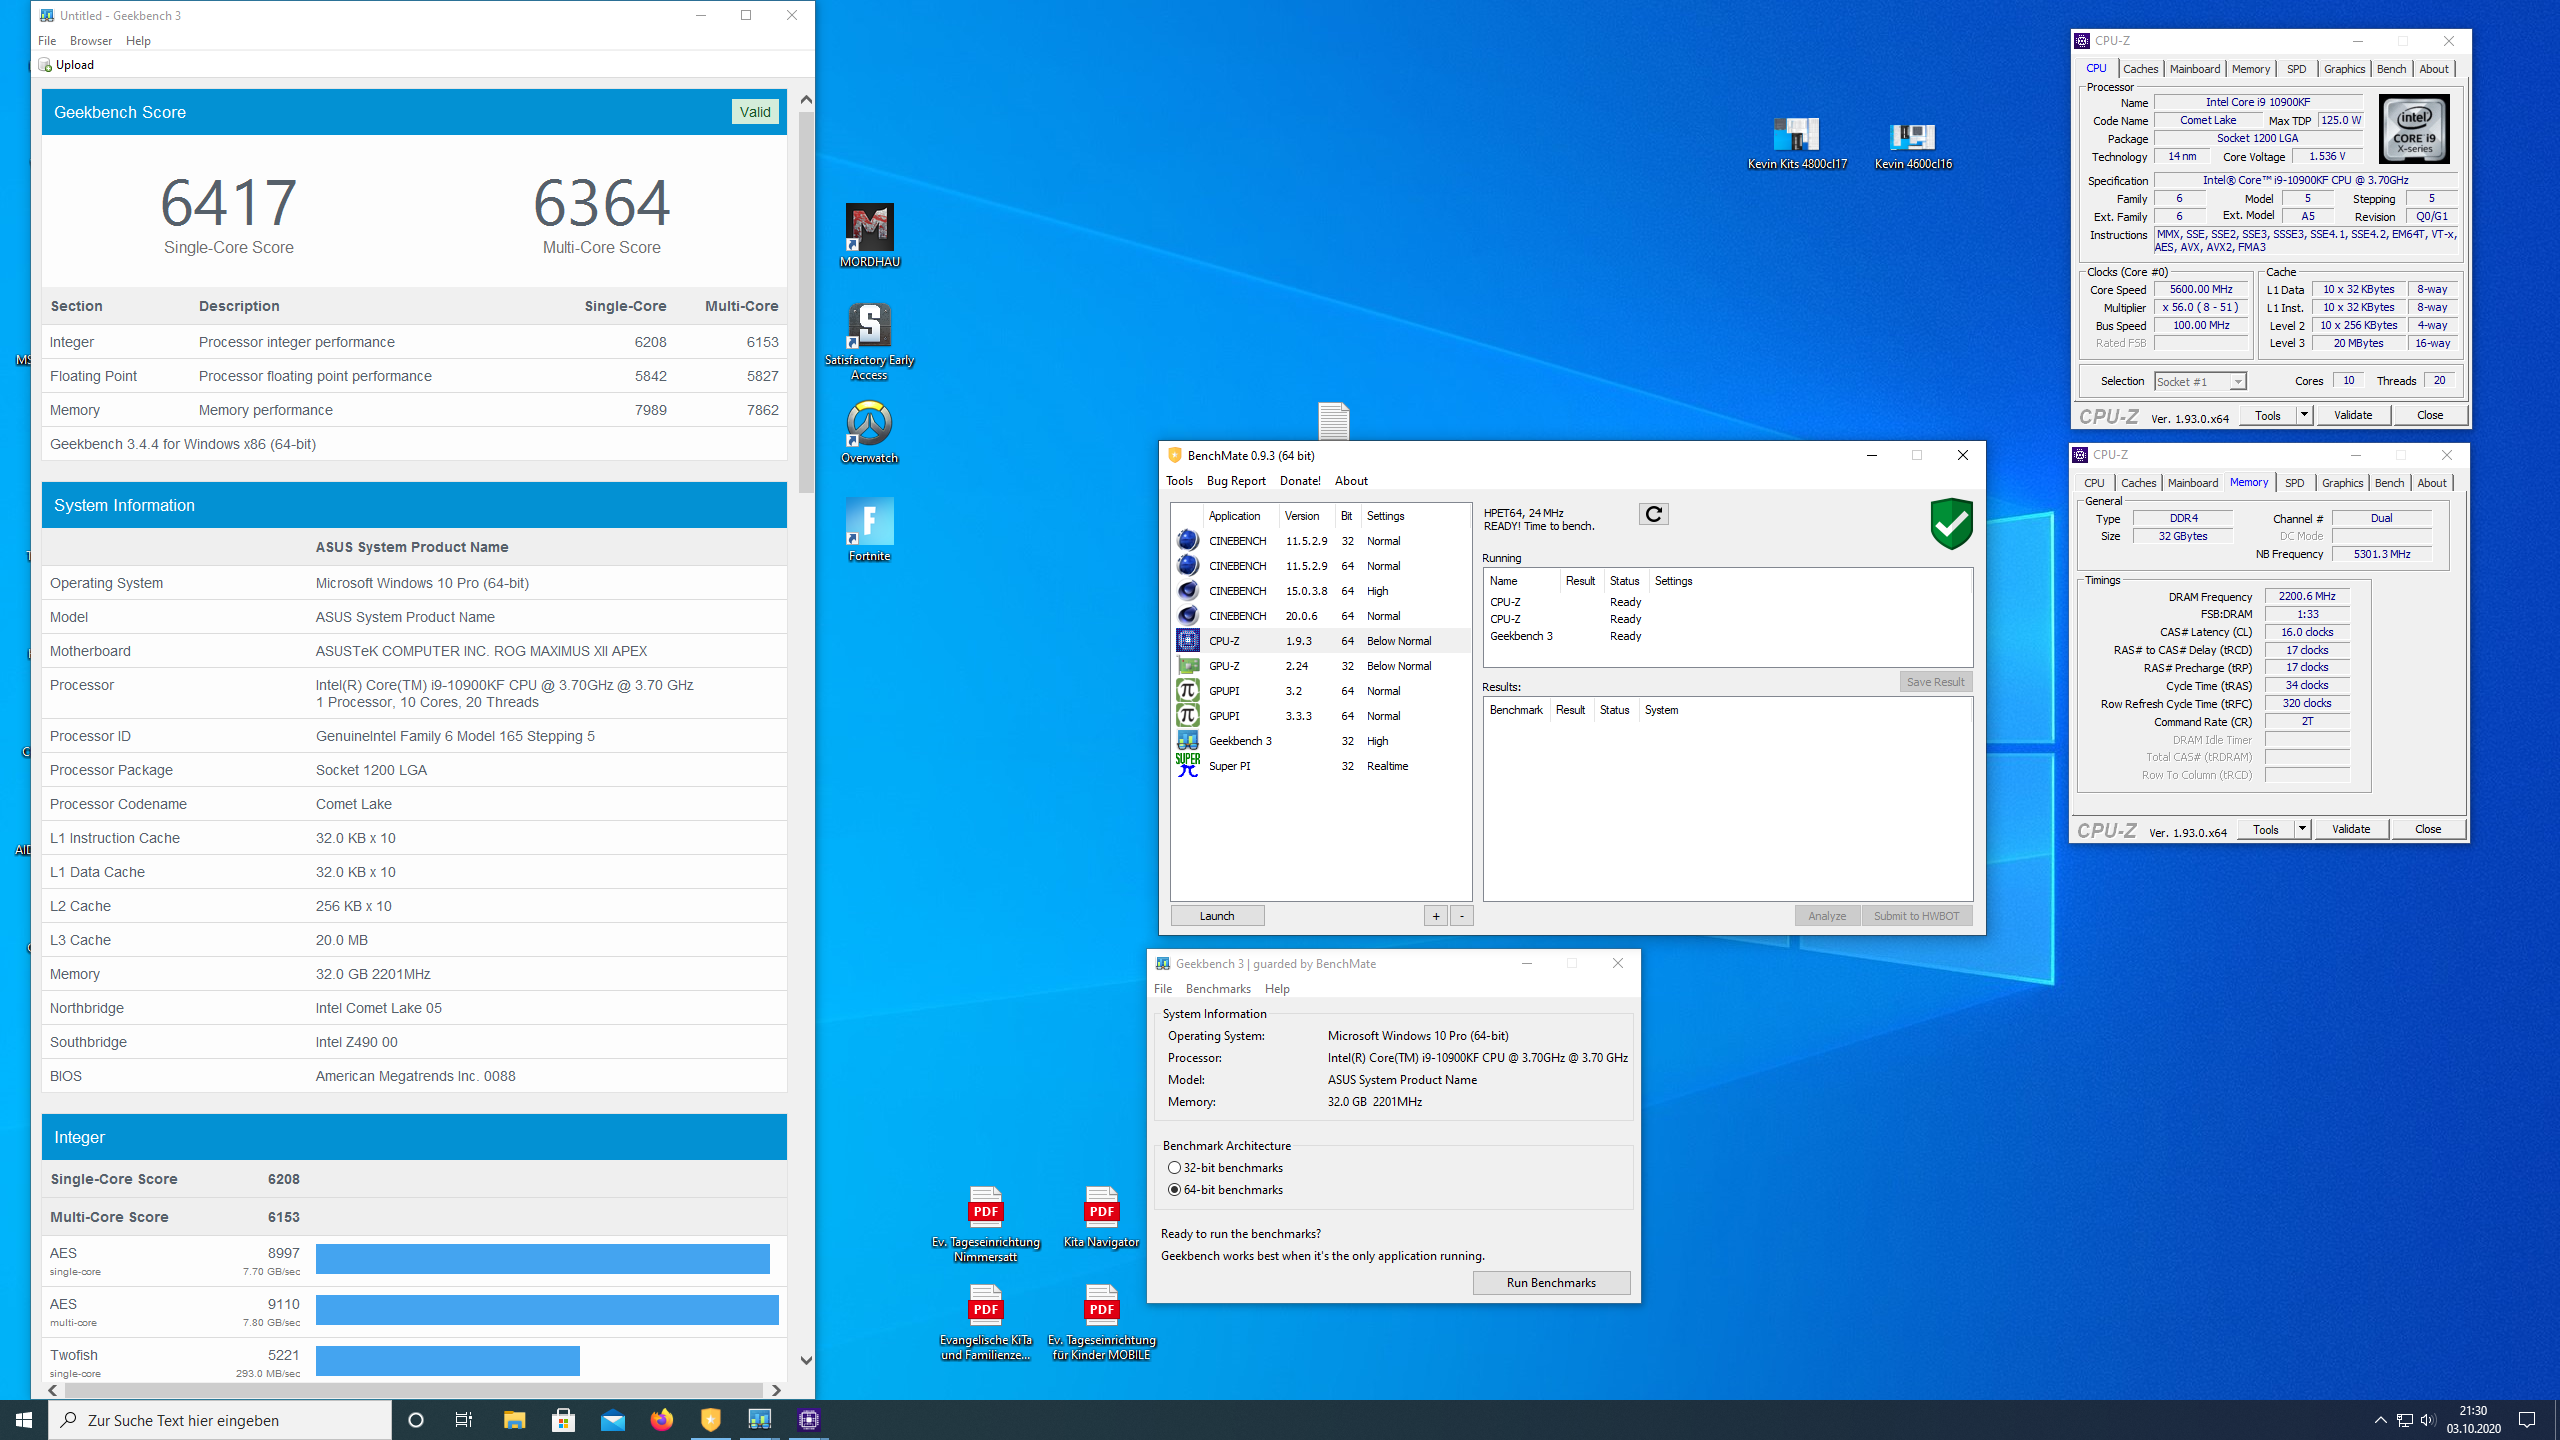Select GPUPI 3.2 entry icon
This screenshot has width=2560, height=1440.
(1187, 691)
